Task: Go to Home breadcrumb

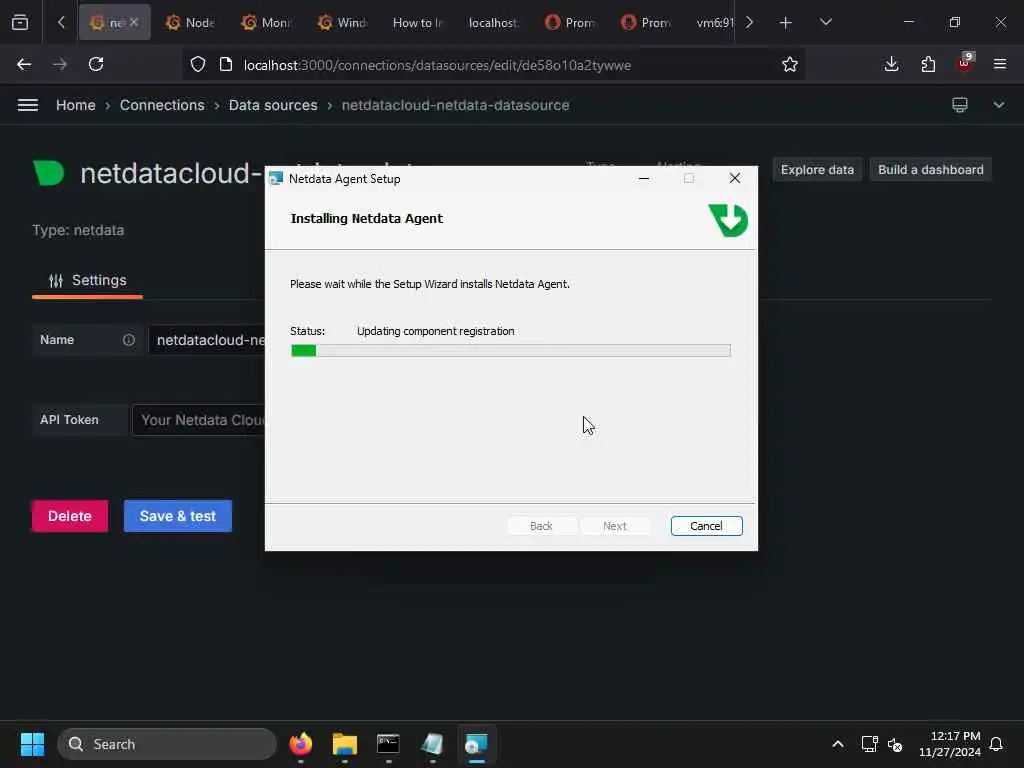Action: tap(76, 105)
